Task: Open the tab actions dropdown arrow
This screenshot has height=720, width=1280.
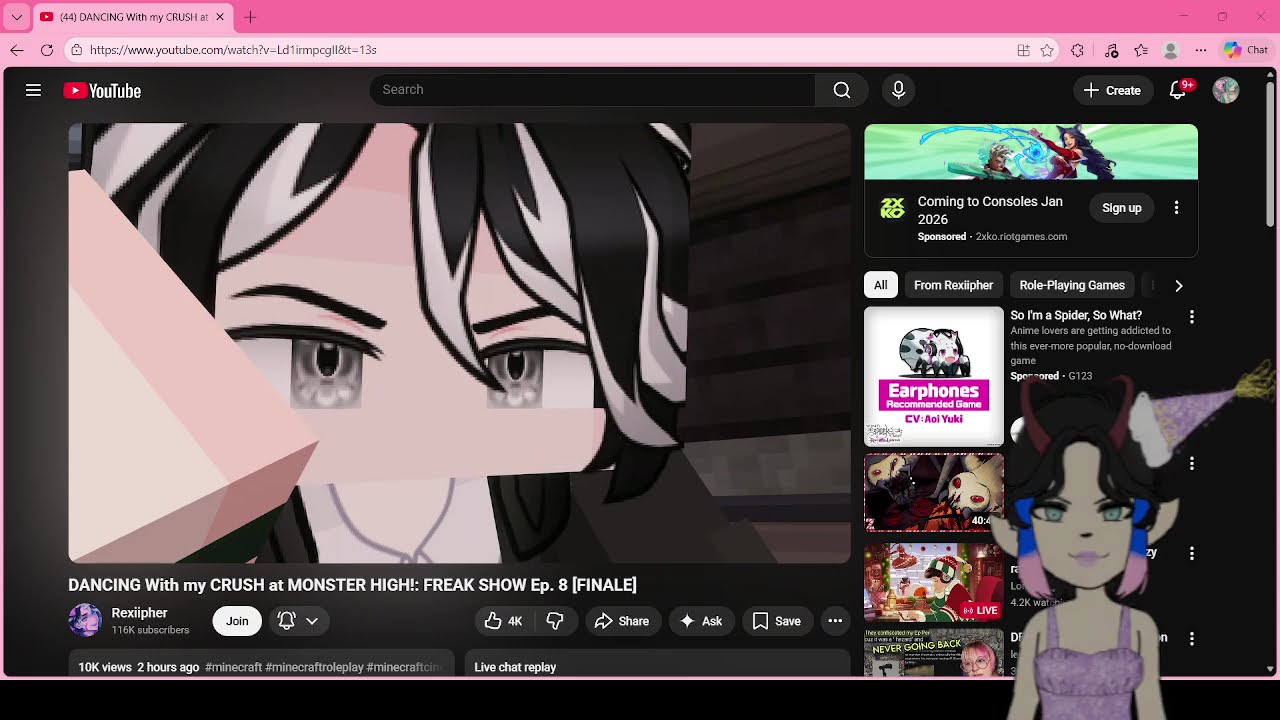Action: (16, 17)
